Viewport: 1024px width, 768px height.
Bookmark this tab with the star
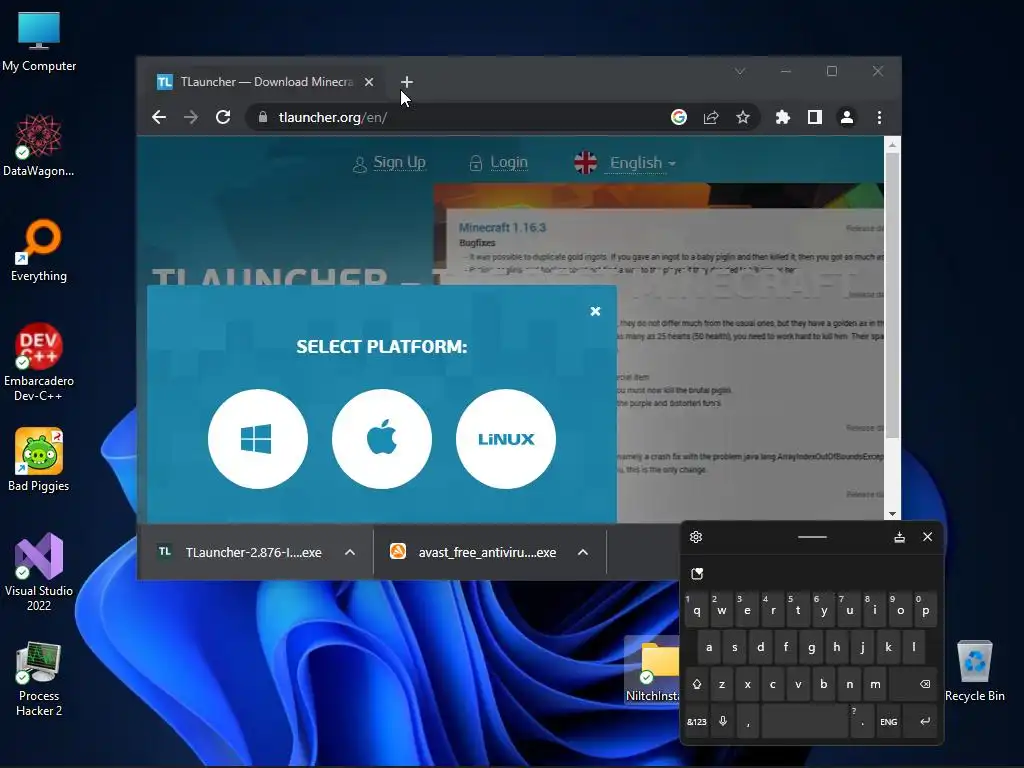point(743,117)
